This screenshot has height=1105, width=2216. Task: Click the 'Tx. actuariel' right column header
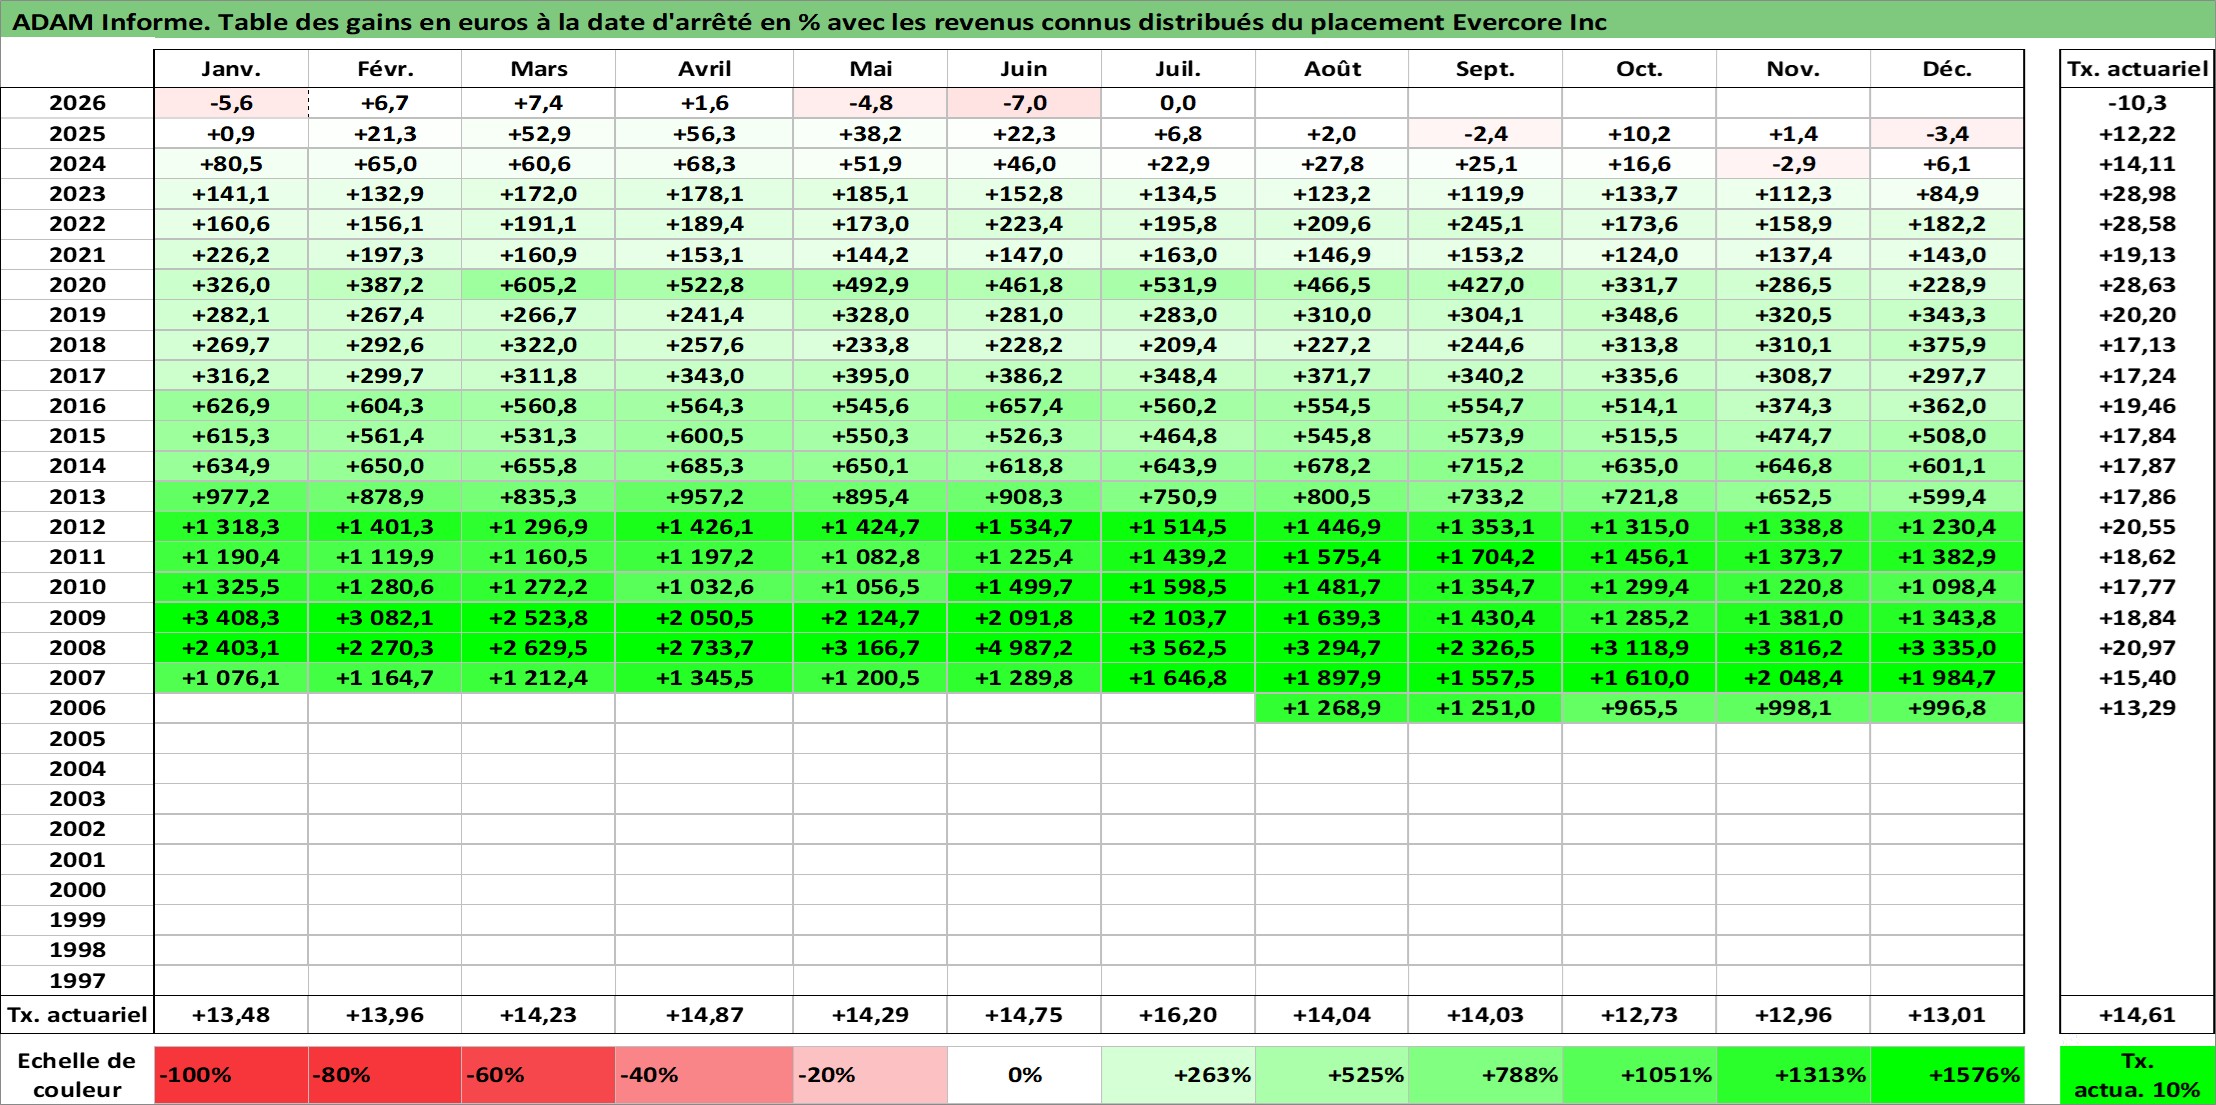2137,69
